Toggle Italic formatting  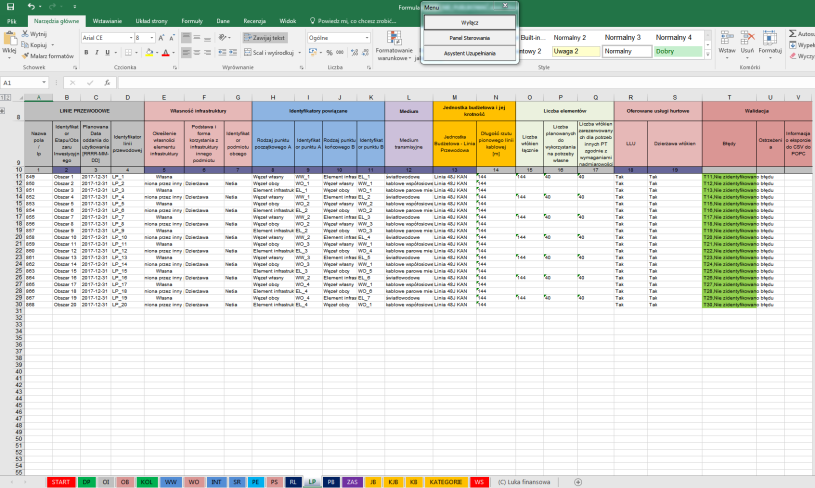(x=97, y=52)
